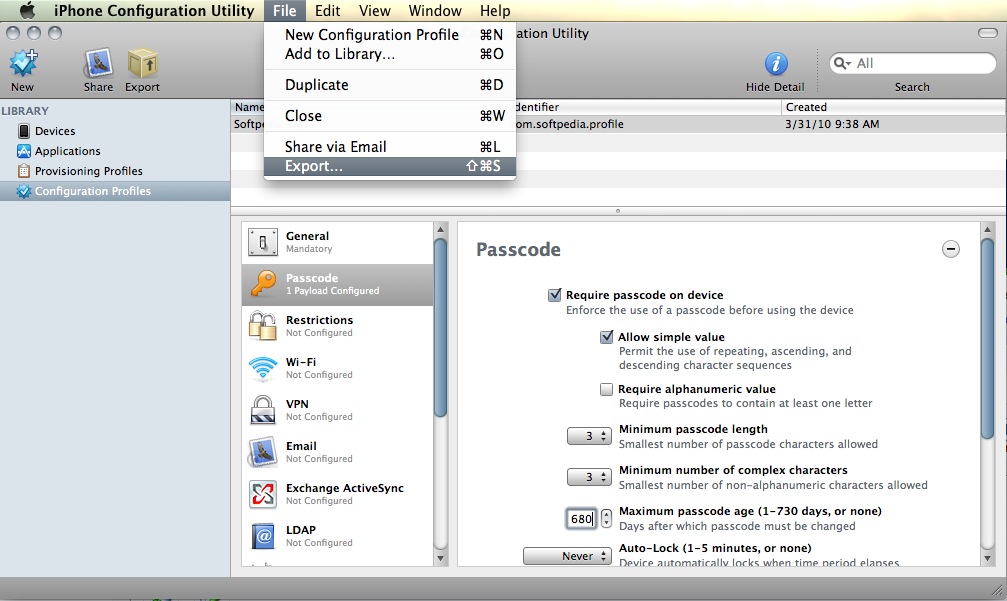The width and height of the screenshot is (1007, 601).
Task: Click the New profile toolbar icon
Action: [22, 66]
